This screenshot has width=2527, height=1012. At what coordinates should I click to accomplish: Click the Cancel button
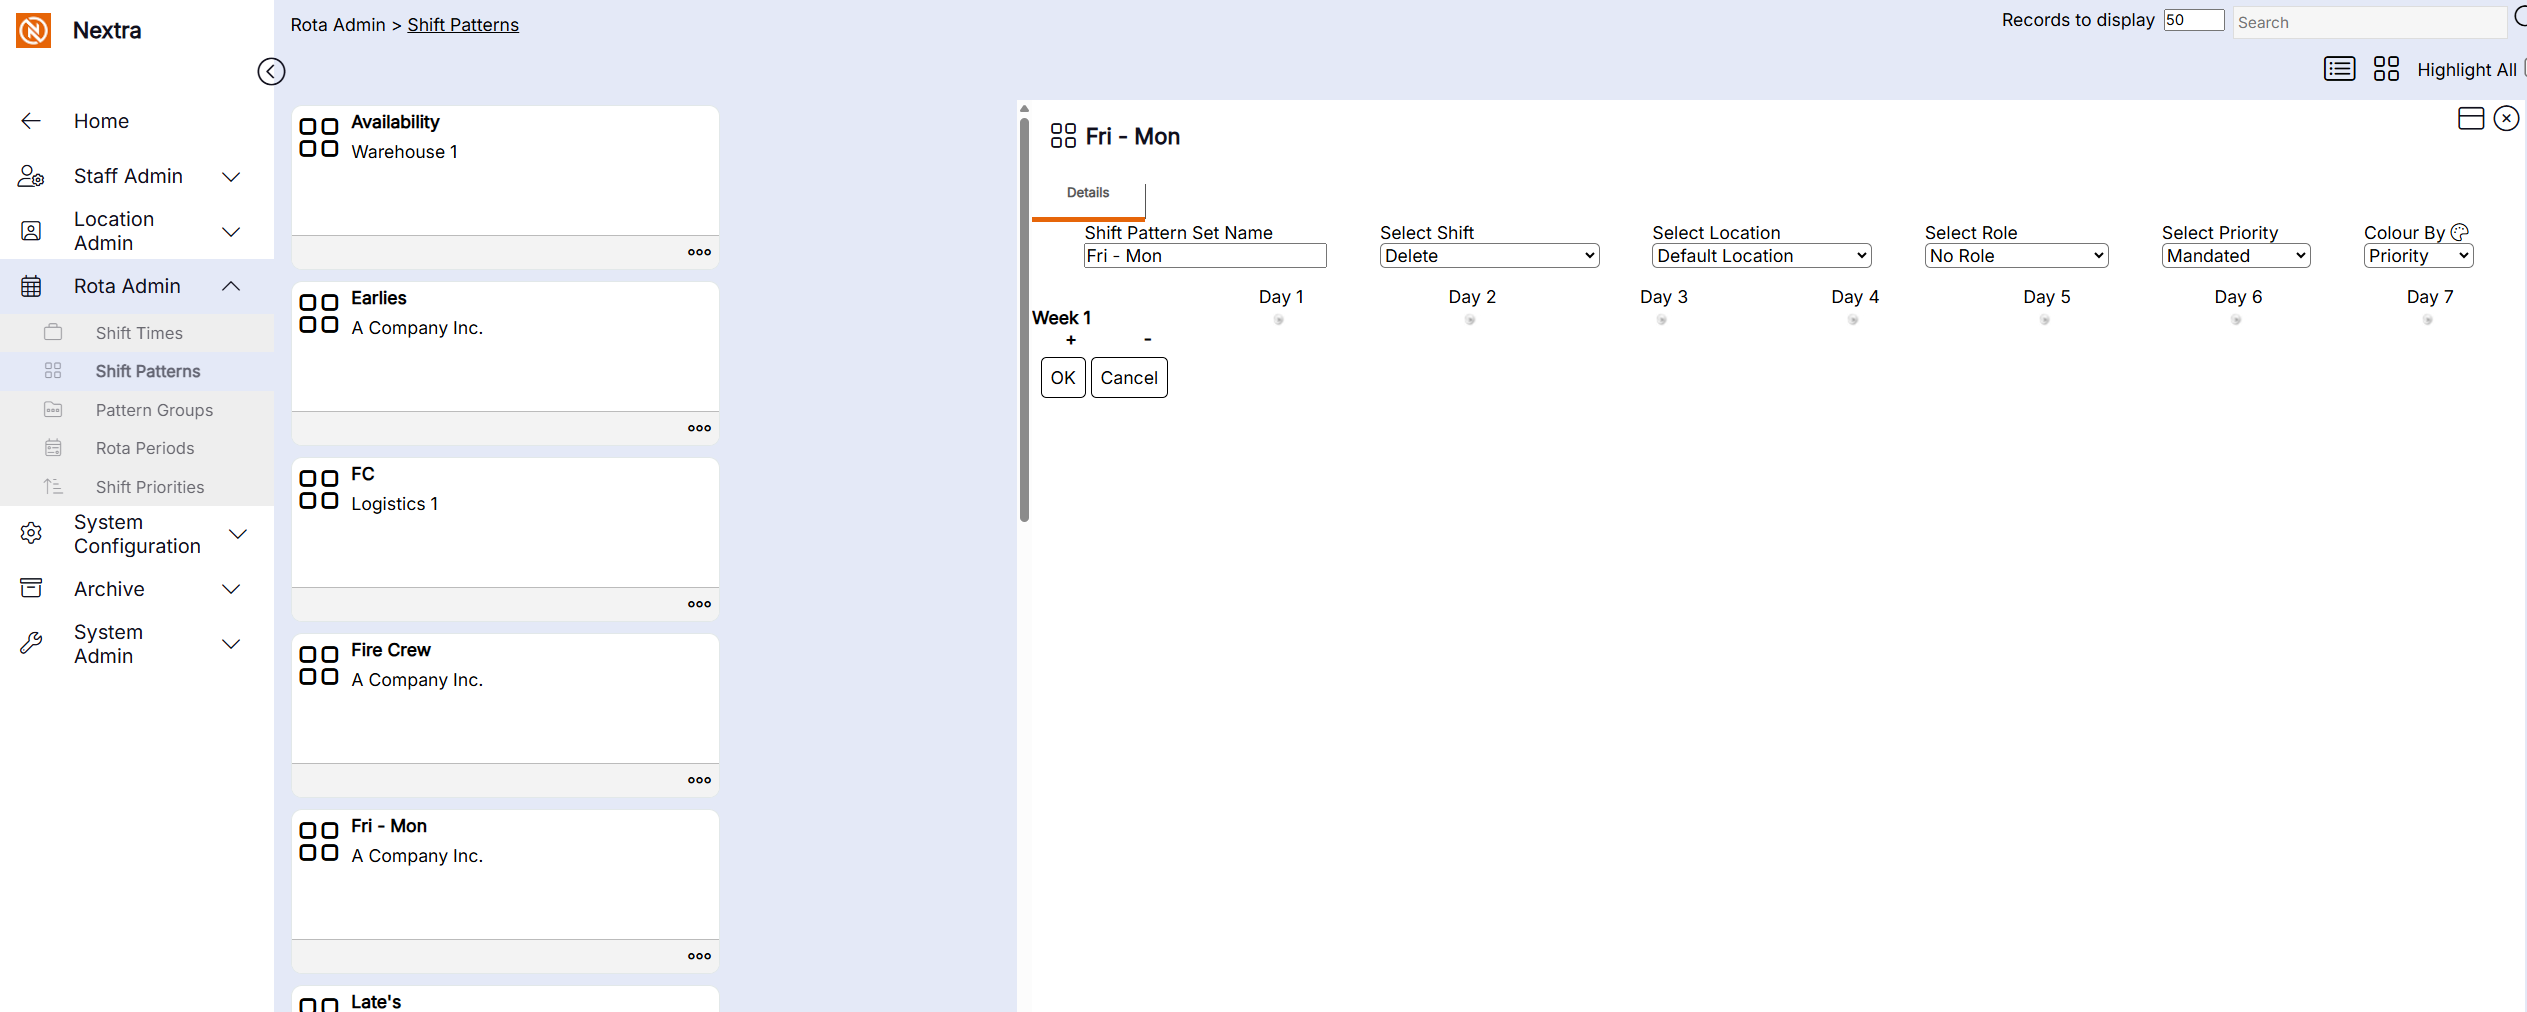click(x=1129, y=378)
